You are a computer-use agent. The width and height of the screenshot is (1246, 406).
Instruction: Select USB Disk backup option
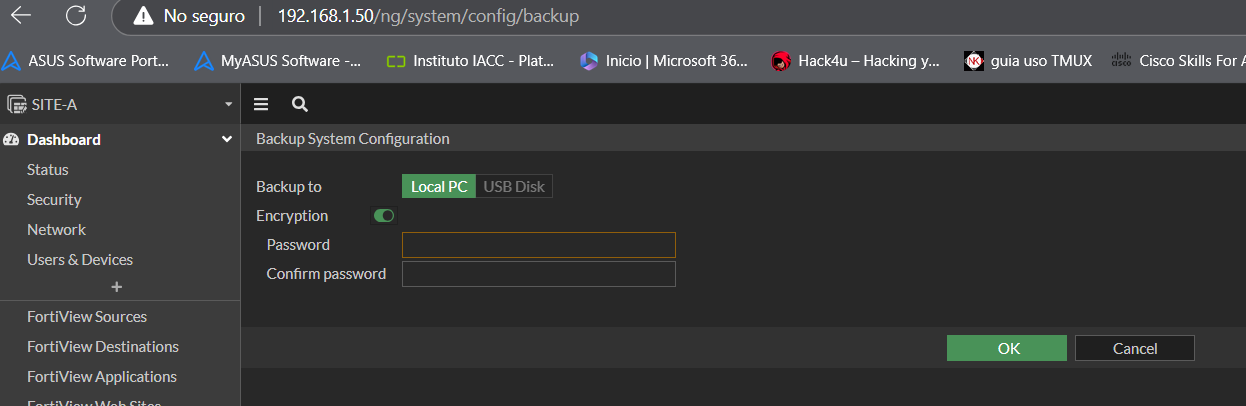pos(514,187)
